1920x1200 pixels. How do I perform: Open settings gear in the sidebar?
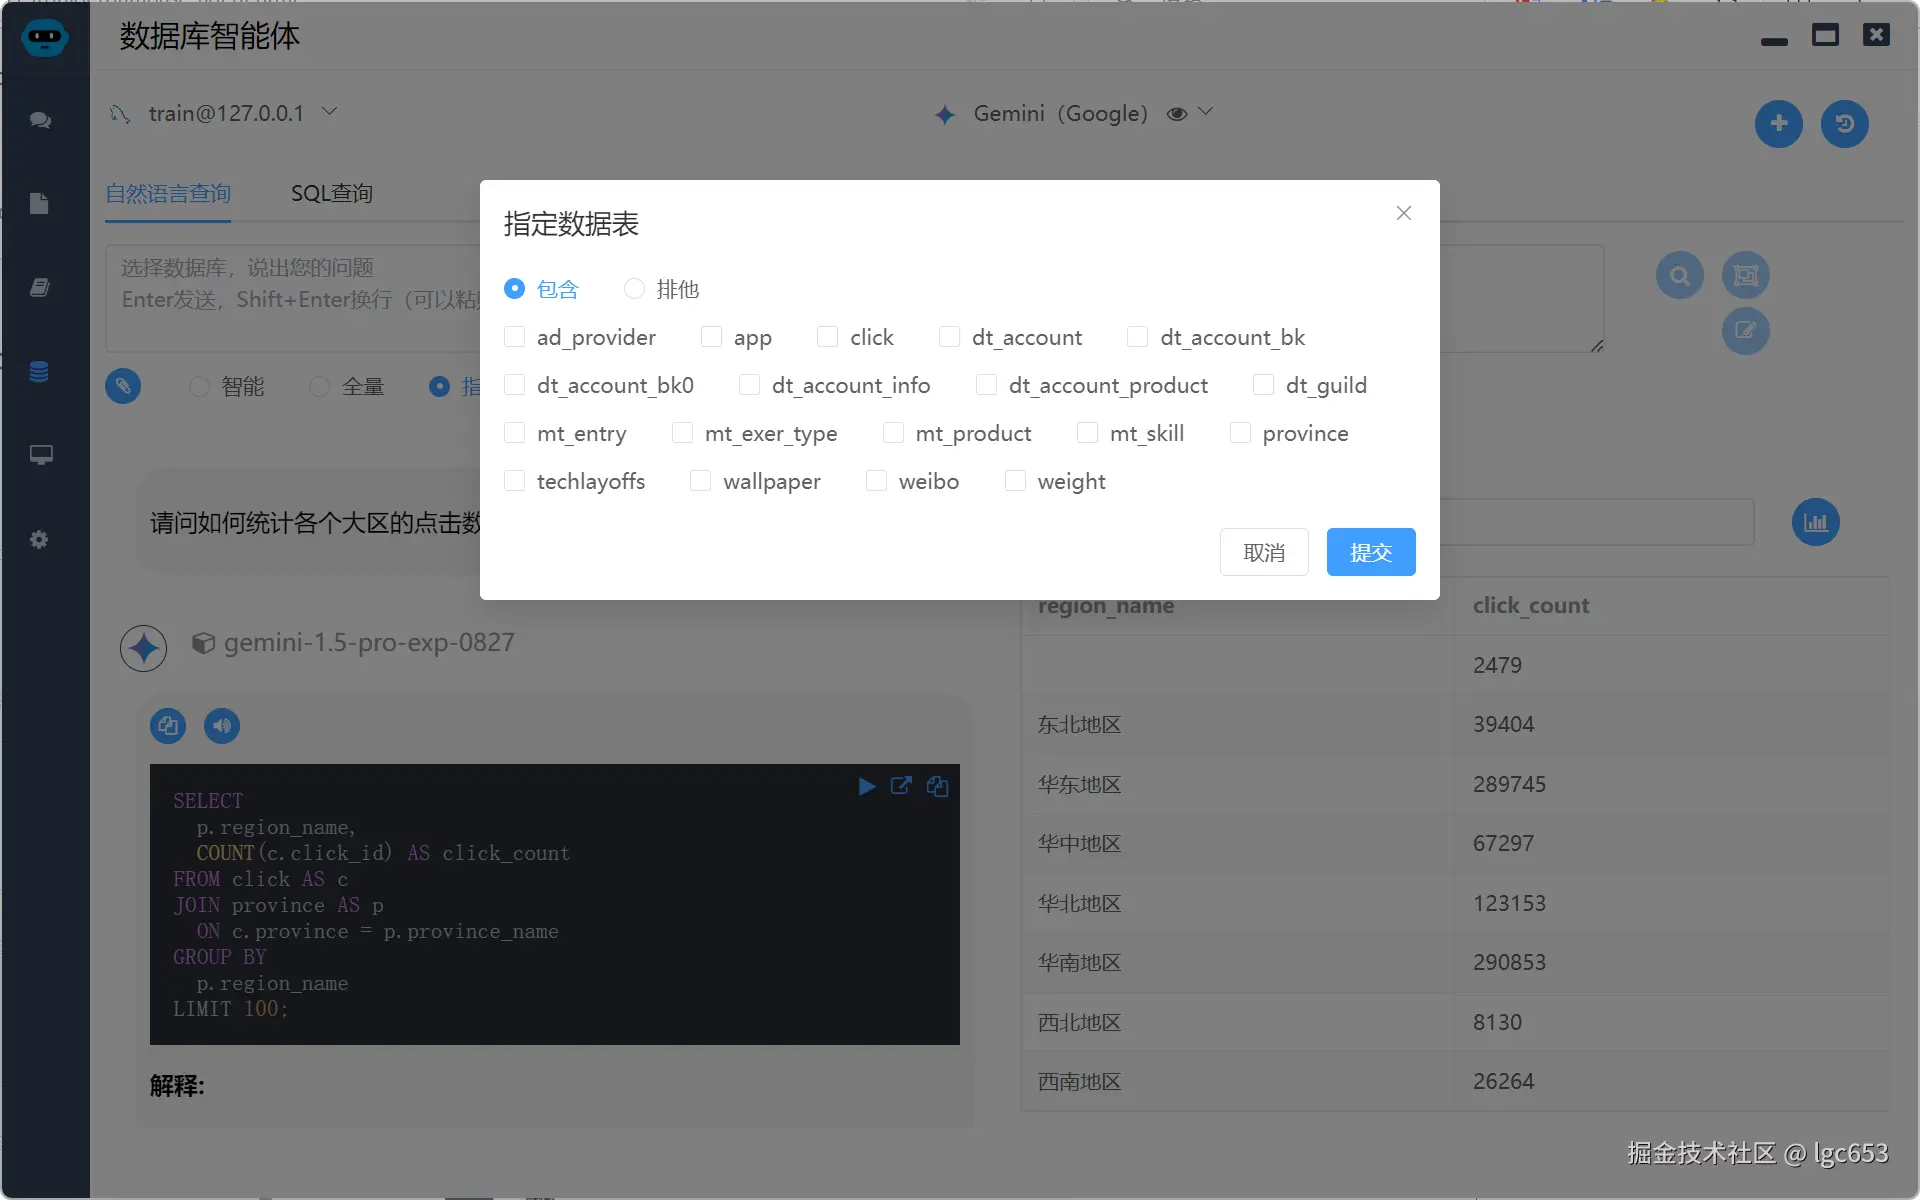point(40,540)
